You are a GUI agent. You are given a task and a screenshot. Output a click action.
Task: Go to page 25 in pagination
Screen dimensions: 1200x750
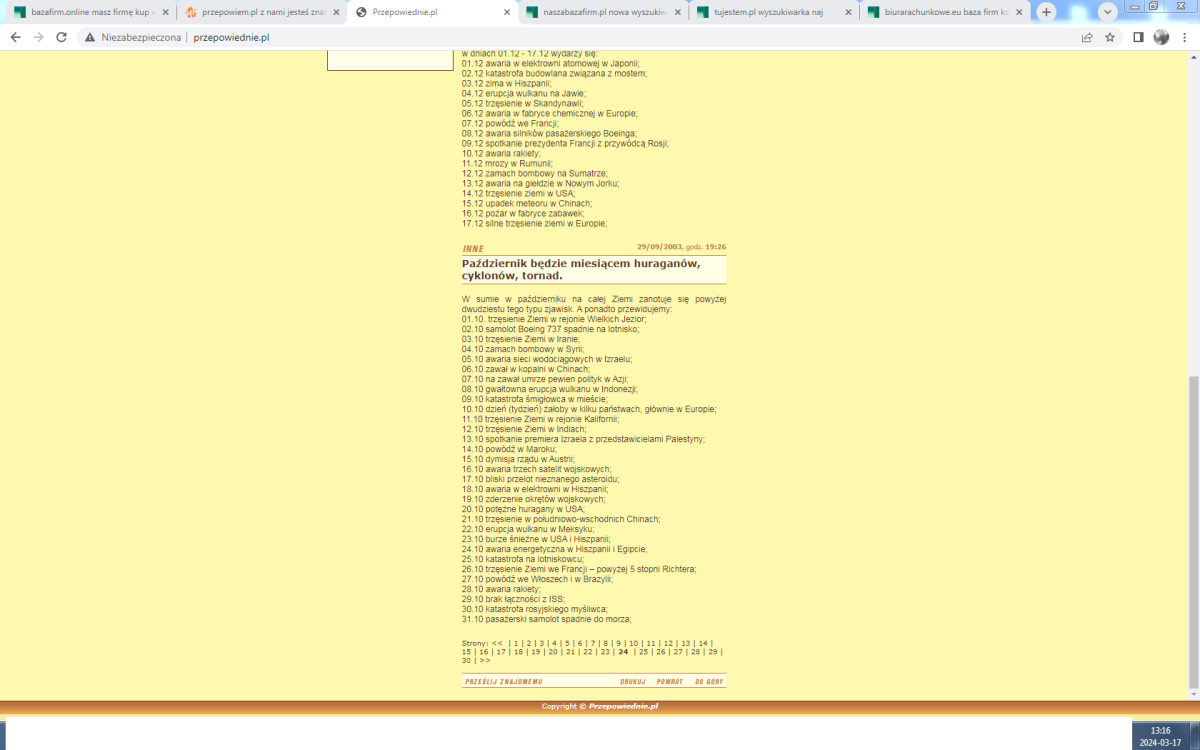coord(643,651)
